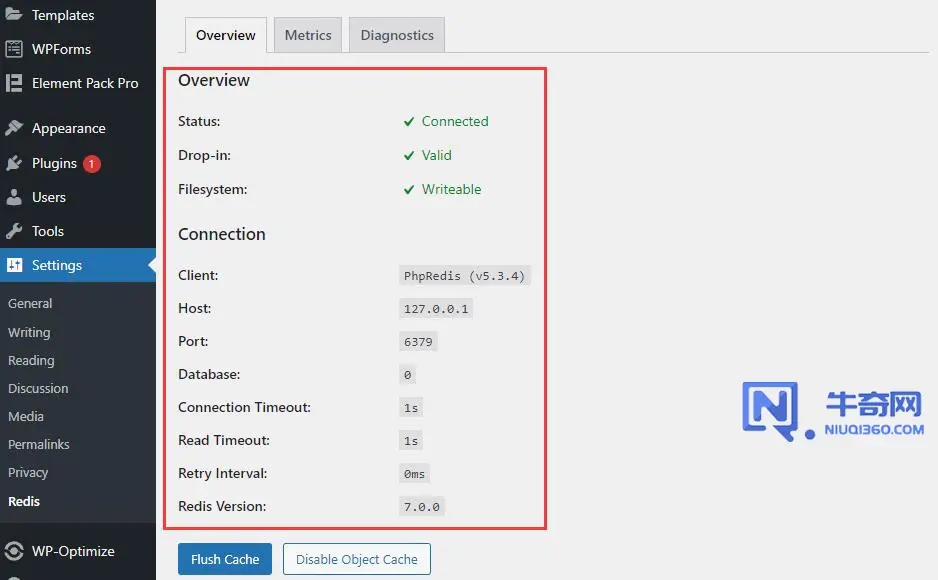
Task: Click the Plugins plug icon
Action: point(14,163)
